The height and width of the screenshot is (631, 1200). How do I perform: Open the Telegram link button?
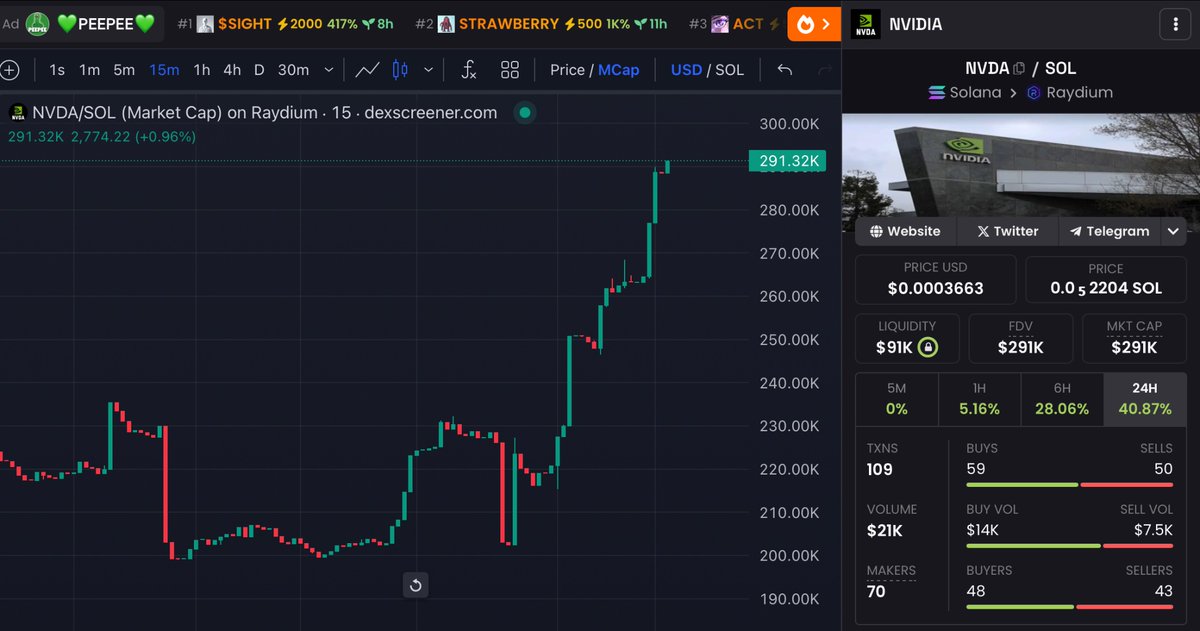[1109, 231]
